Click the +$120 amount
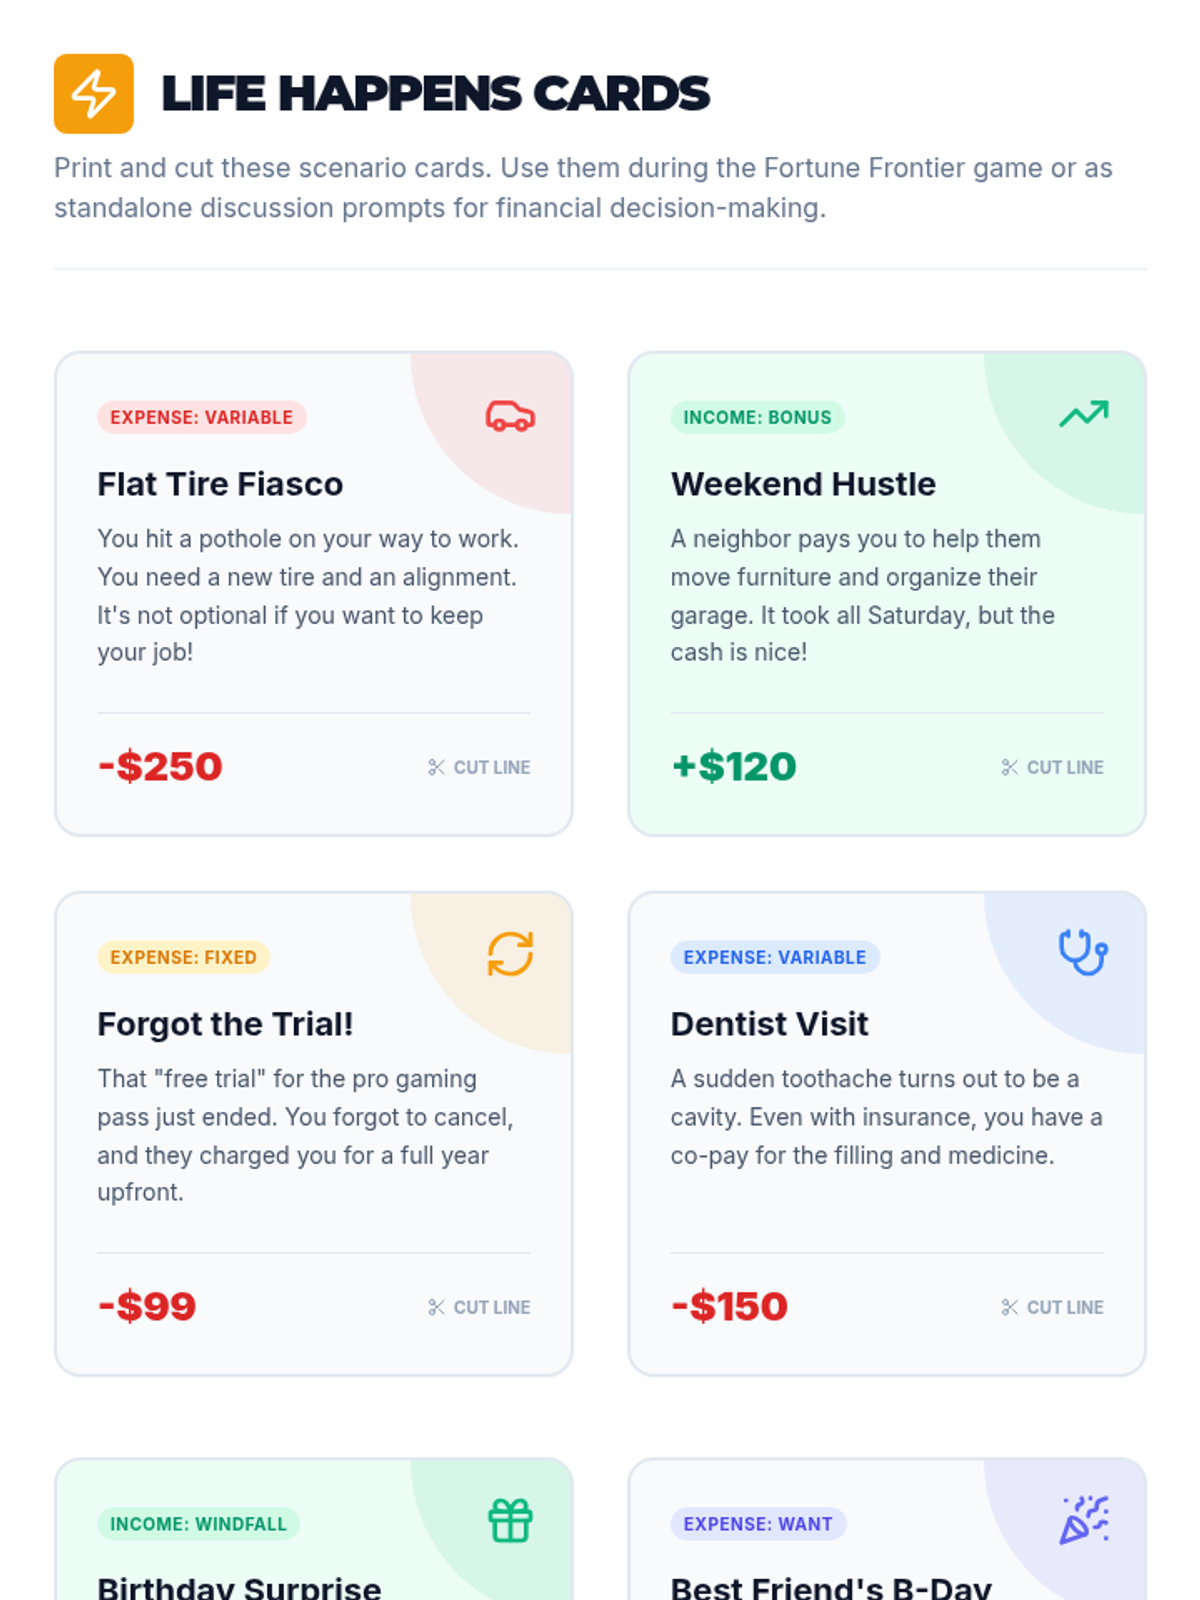1200x1600 pixels. 734,767
